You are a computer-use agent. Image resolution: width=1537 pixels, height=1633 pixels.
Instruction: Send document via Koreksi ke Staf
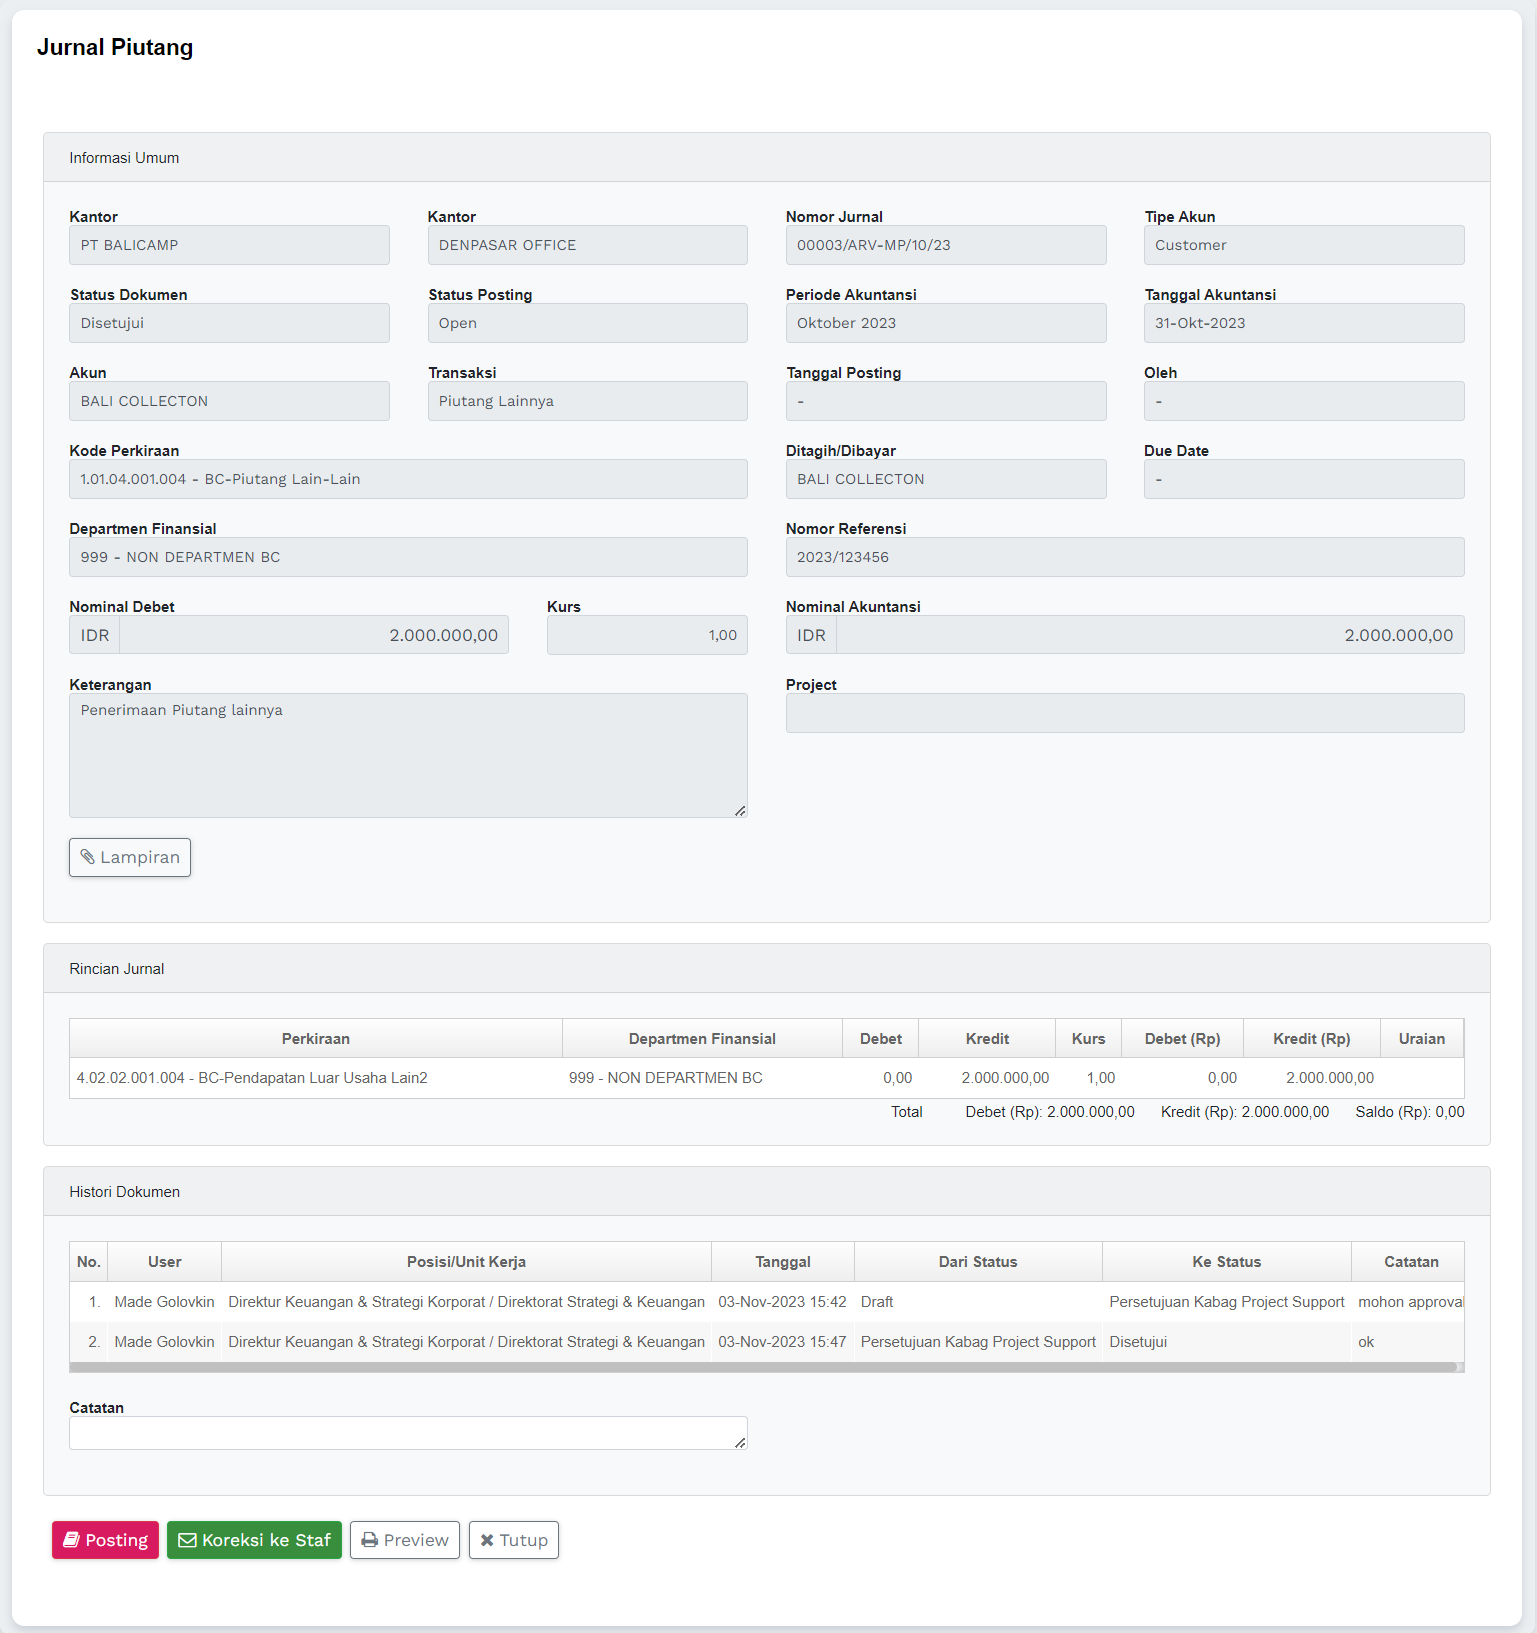click(x=254, y=1540)
